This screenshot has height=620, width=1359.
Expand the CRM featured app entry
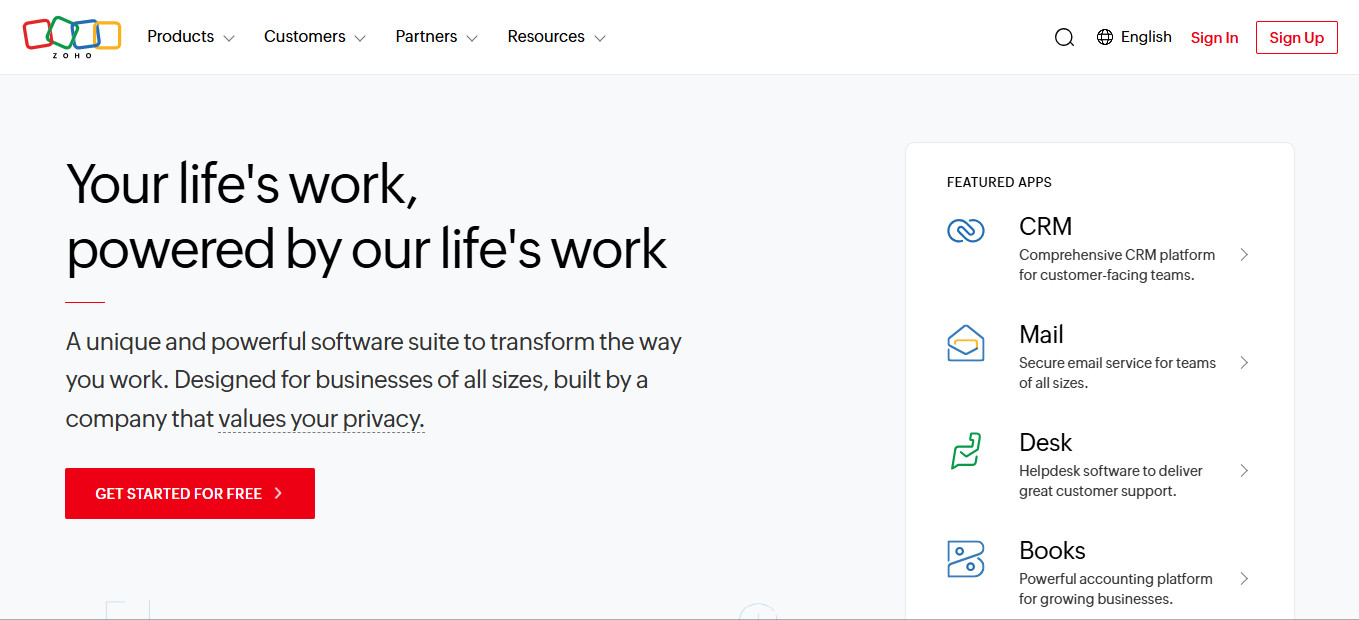point(1244,254)
